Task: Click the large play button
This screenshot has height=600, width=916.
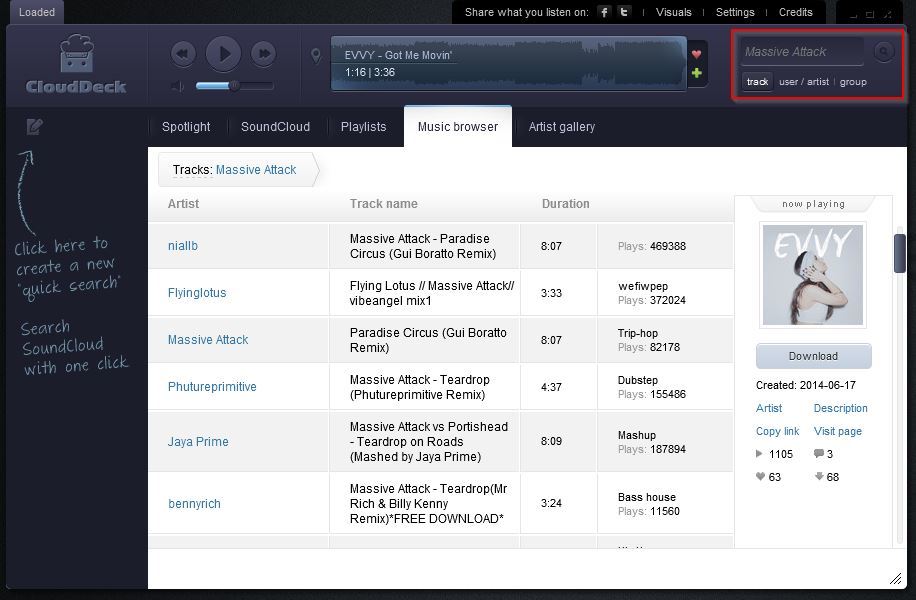Action: coord(223,54)
